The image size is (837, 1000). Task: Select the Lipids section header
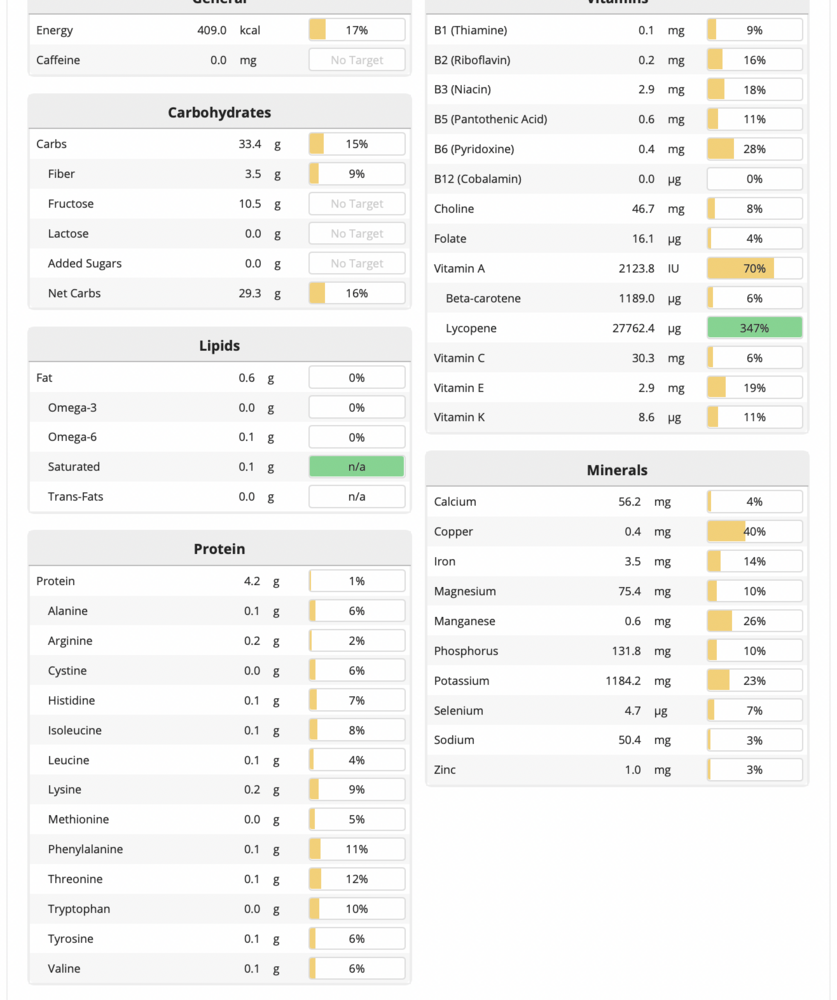coord(219,346)
